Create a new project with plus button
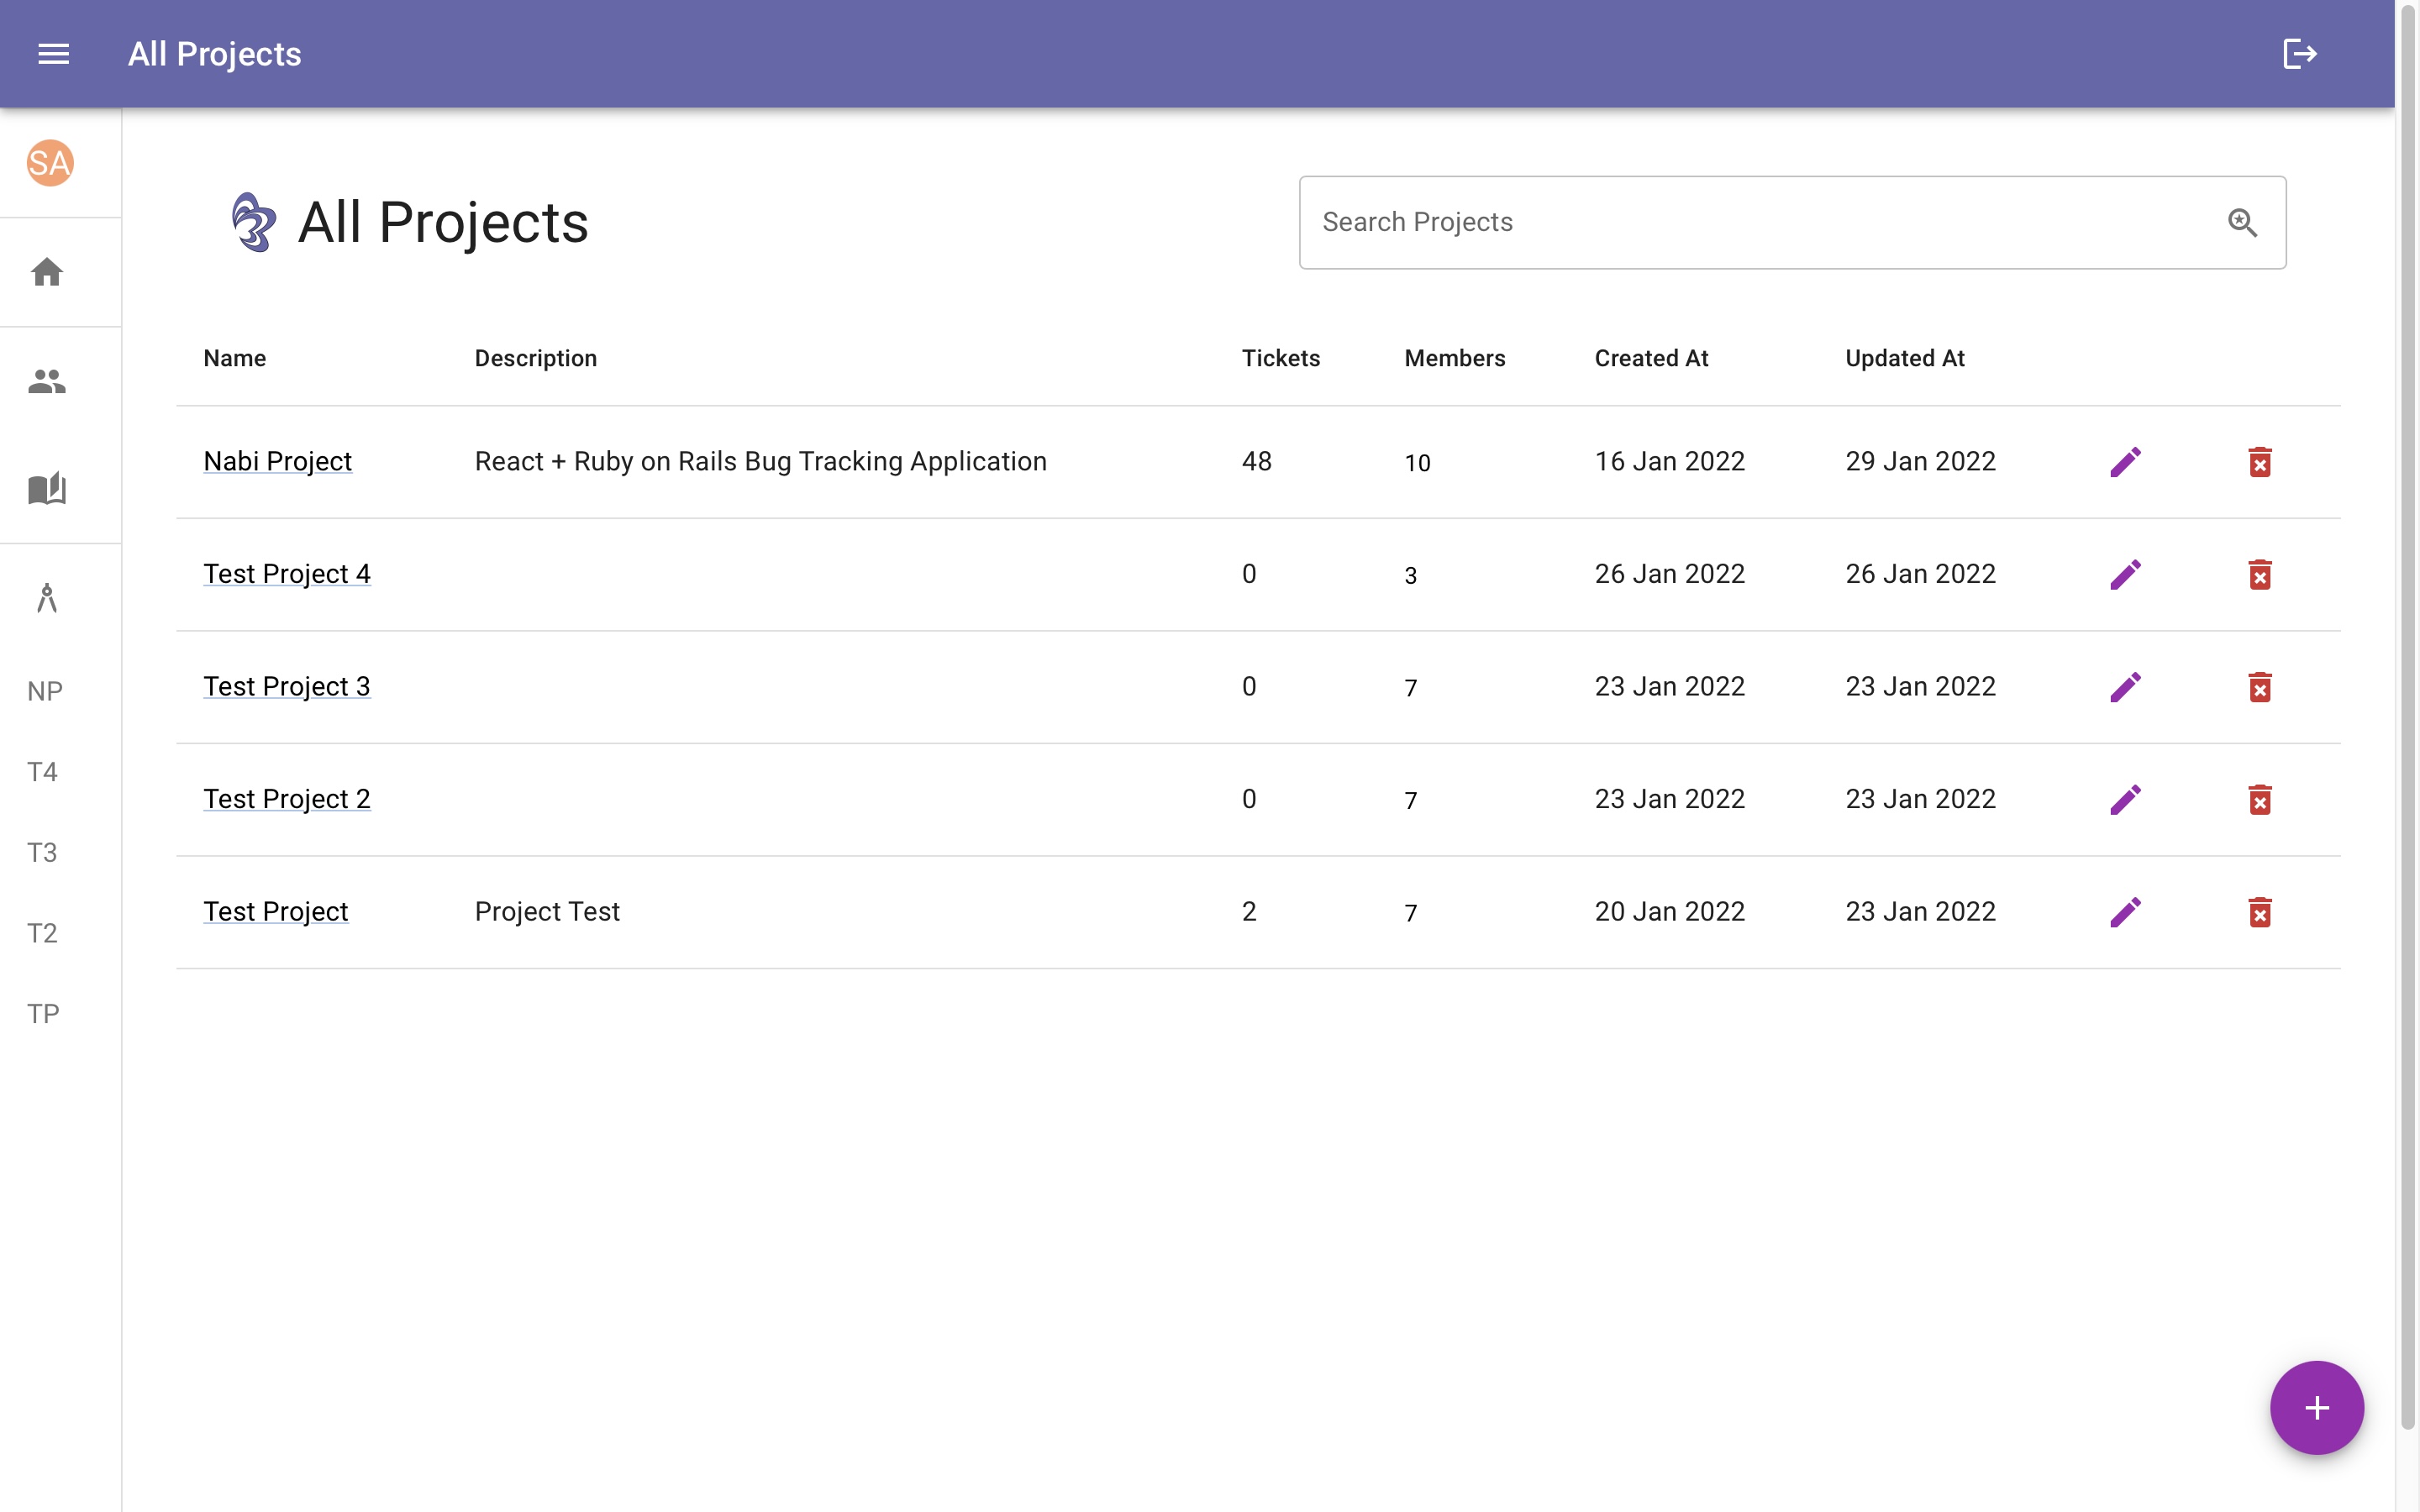 click(2316, 1407)
